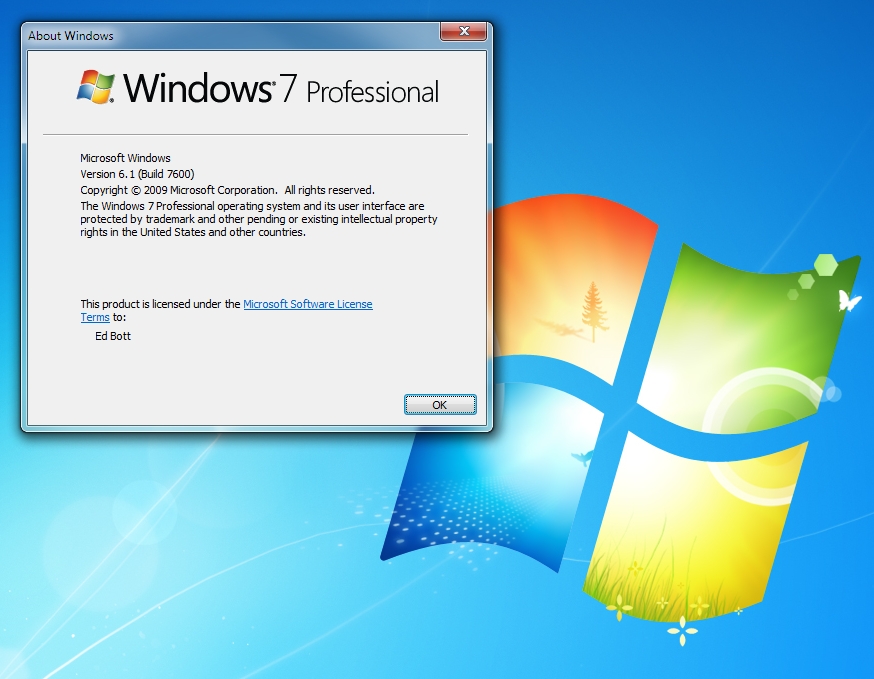Click the Windows flag logo in dialog
Viewport: 874px width, 679px height.
point(95,87)
